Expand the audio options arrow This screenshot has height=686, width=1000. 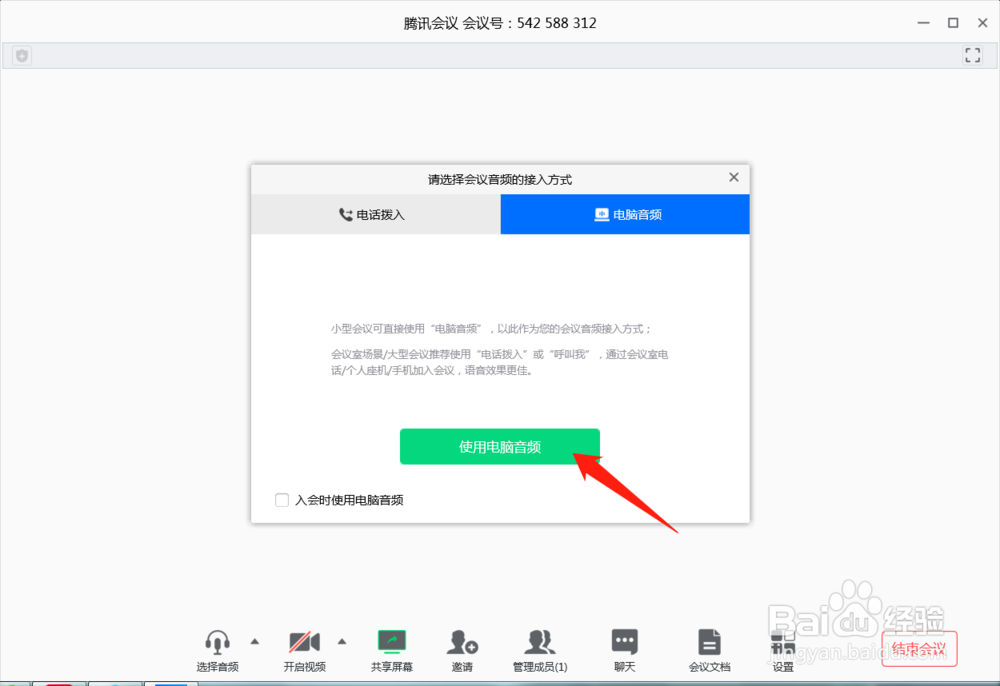(255, 641)
